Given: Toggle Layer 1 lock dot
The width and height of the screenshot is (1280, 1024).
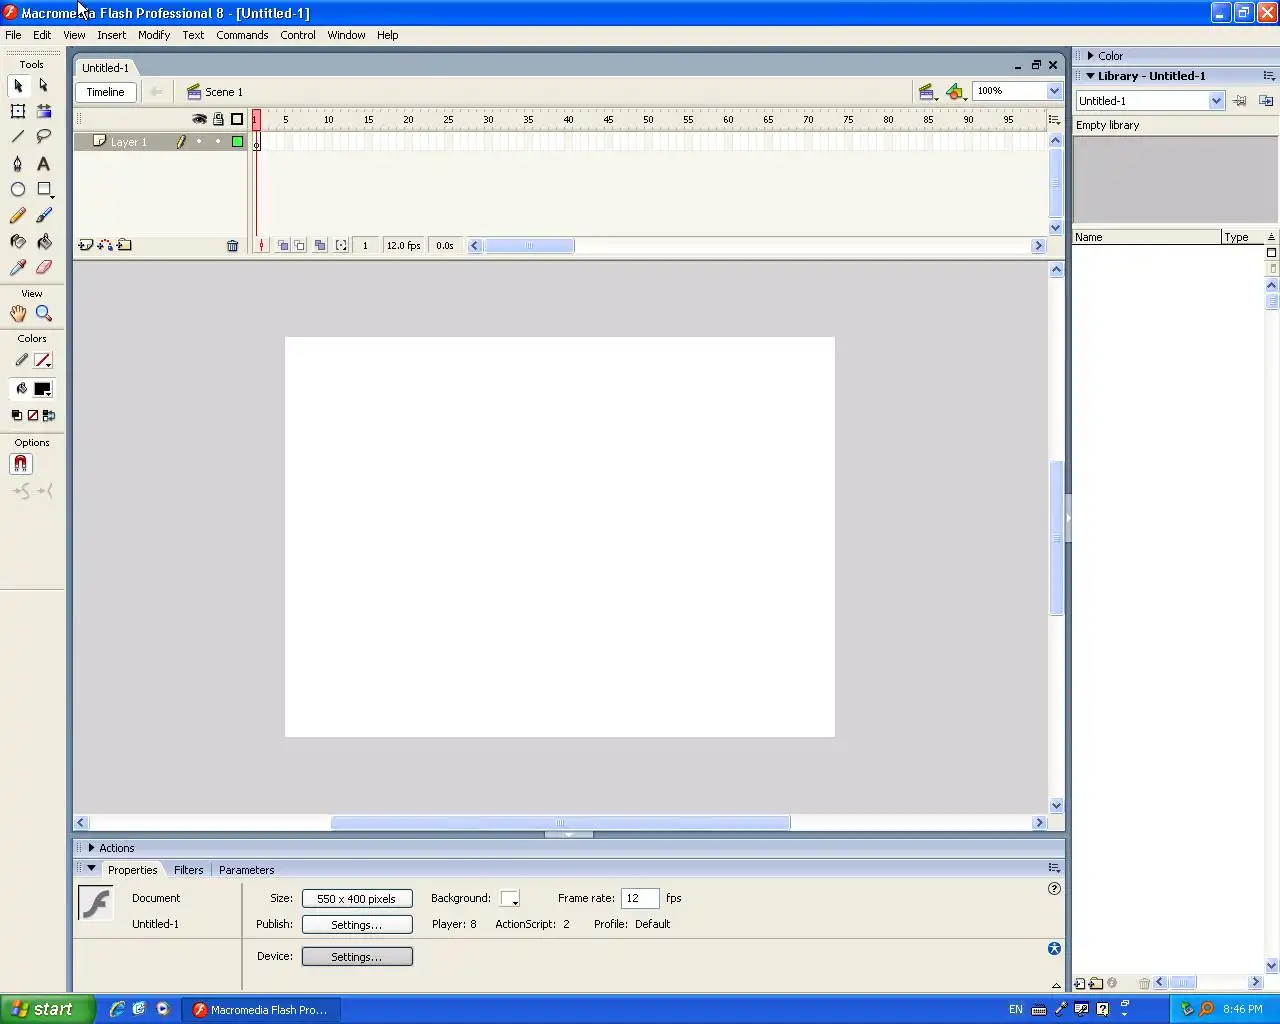Looking at the screenshot, I should tap(218, 142).
